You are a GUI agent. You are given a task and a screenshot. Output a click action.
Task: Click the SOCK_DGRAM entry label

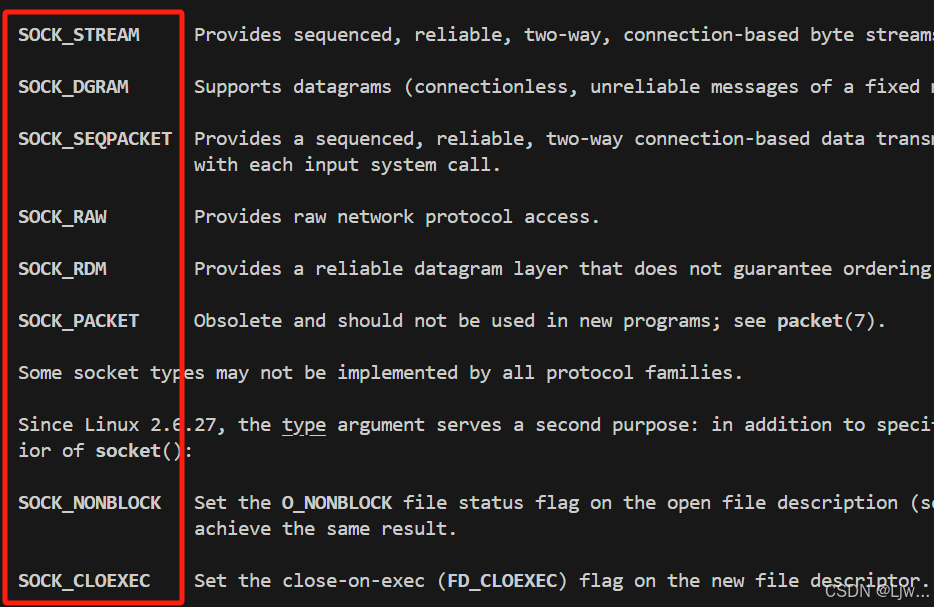click(73, 87)
